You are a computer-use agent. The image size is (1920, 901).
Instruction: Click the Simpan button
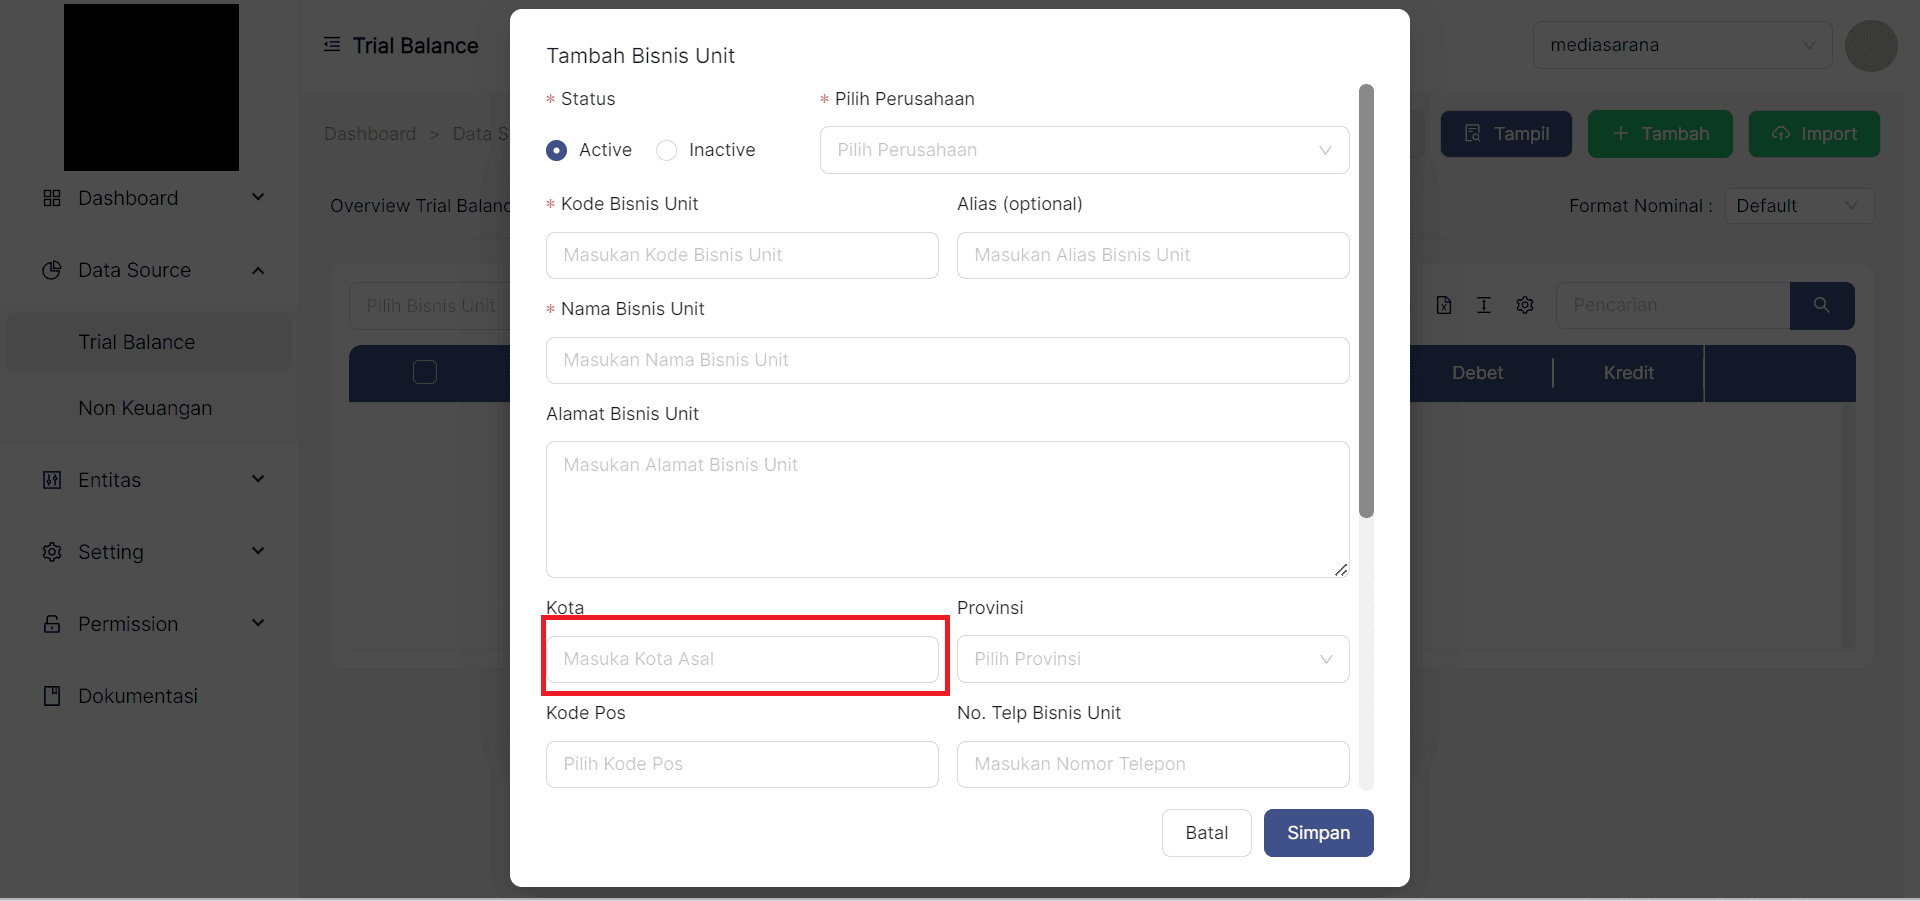1317,833
